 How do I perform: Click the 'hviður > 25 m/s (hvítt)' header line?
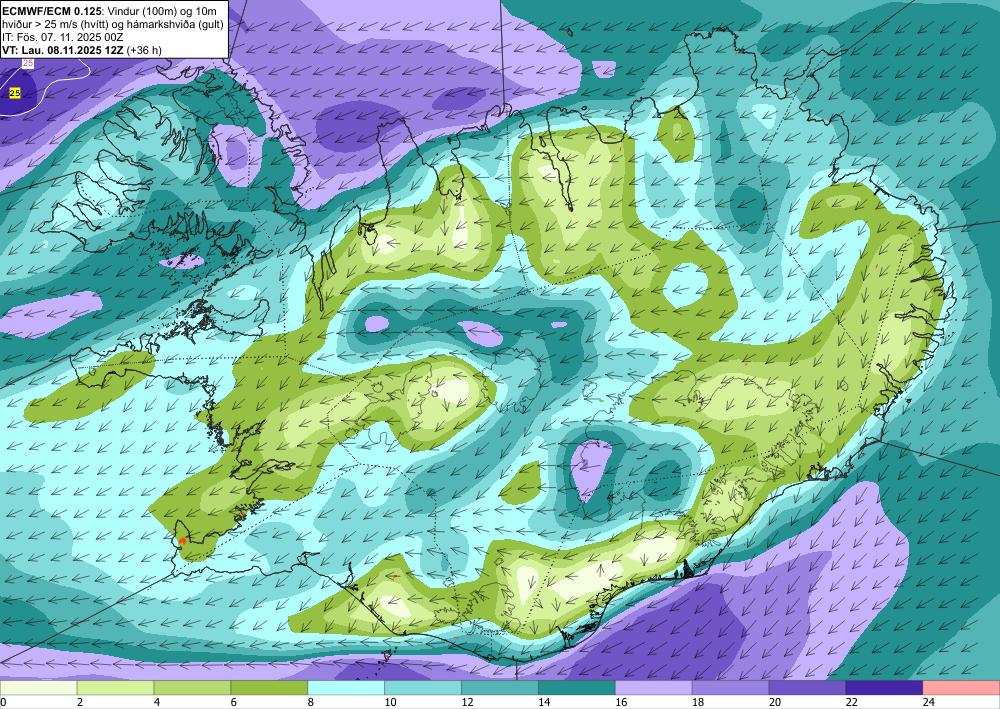coord(113,24)
